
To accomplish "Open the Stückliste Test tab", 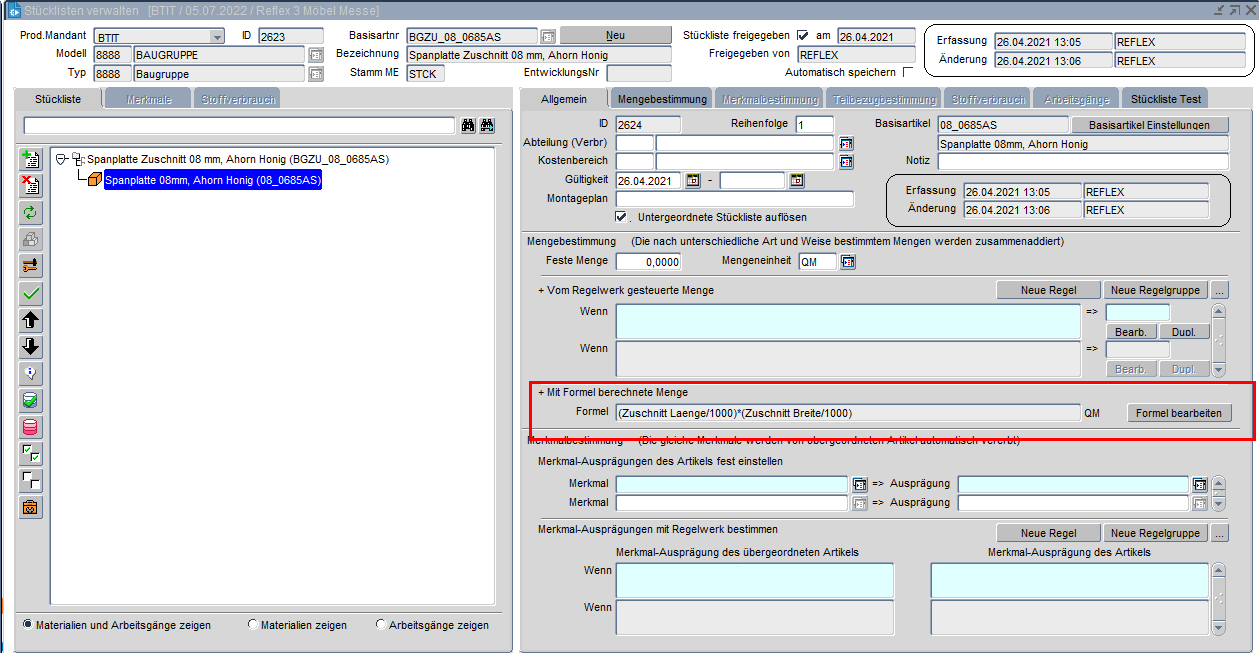I will coord(1166,99).
